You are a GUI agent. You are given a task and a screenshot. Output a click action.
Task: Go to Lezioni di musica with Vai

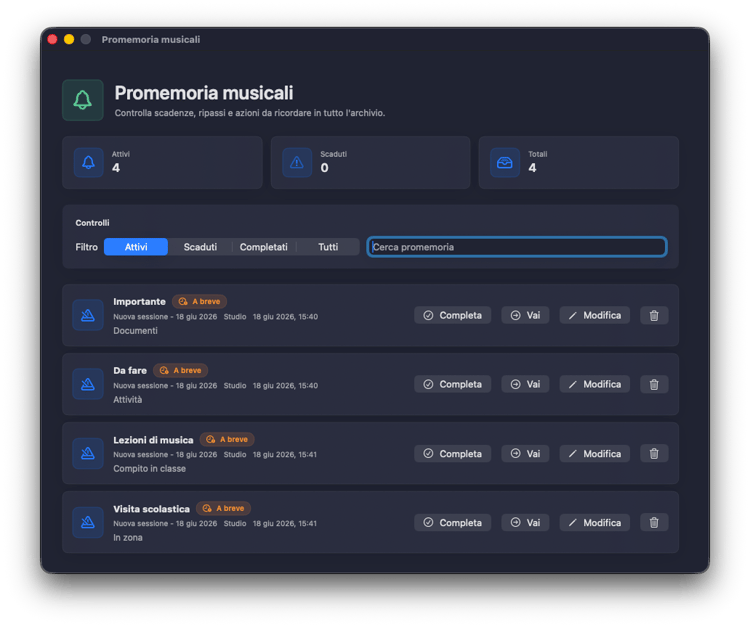click(x=525, y=453)
